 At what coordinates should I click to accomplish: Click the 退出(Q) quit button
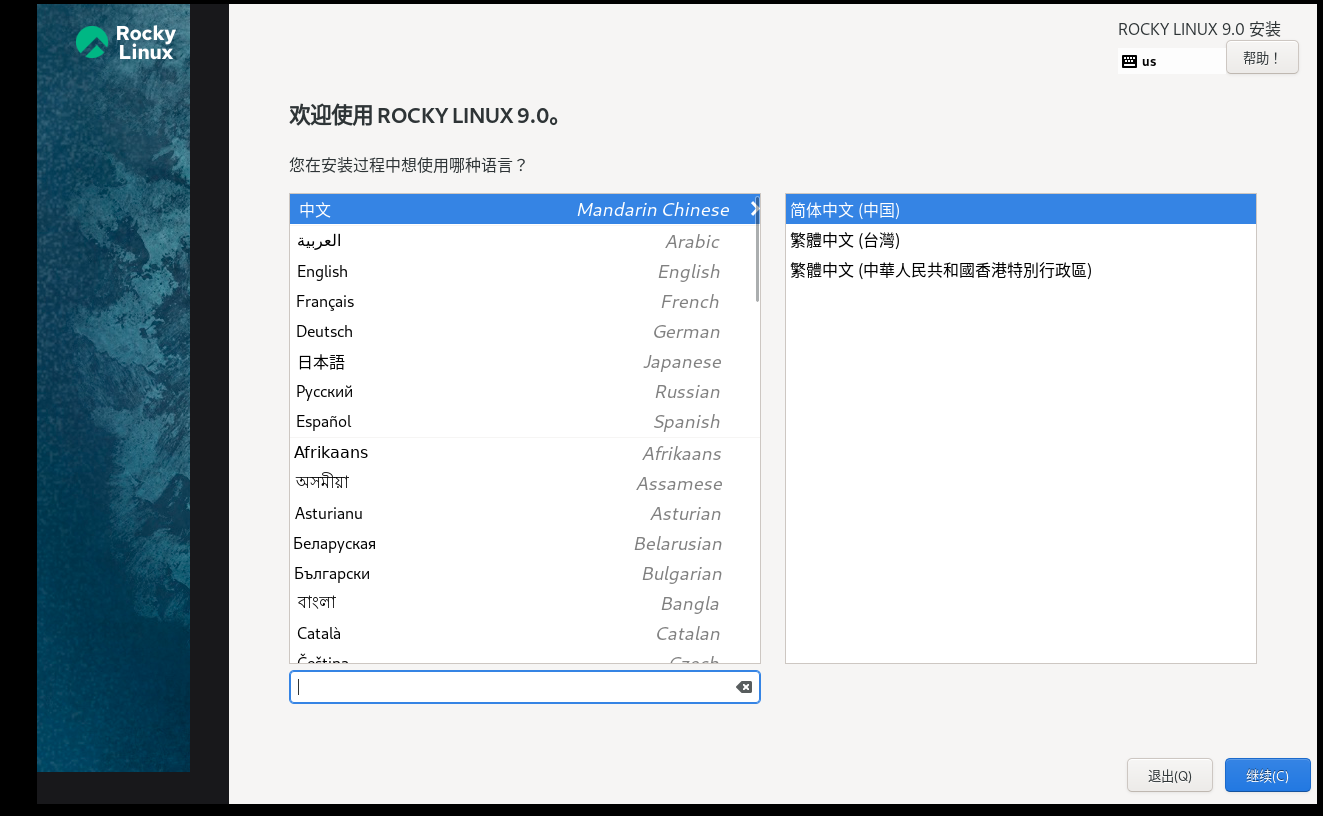coord(1170,776)
